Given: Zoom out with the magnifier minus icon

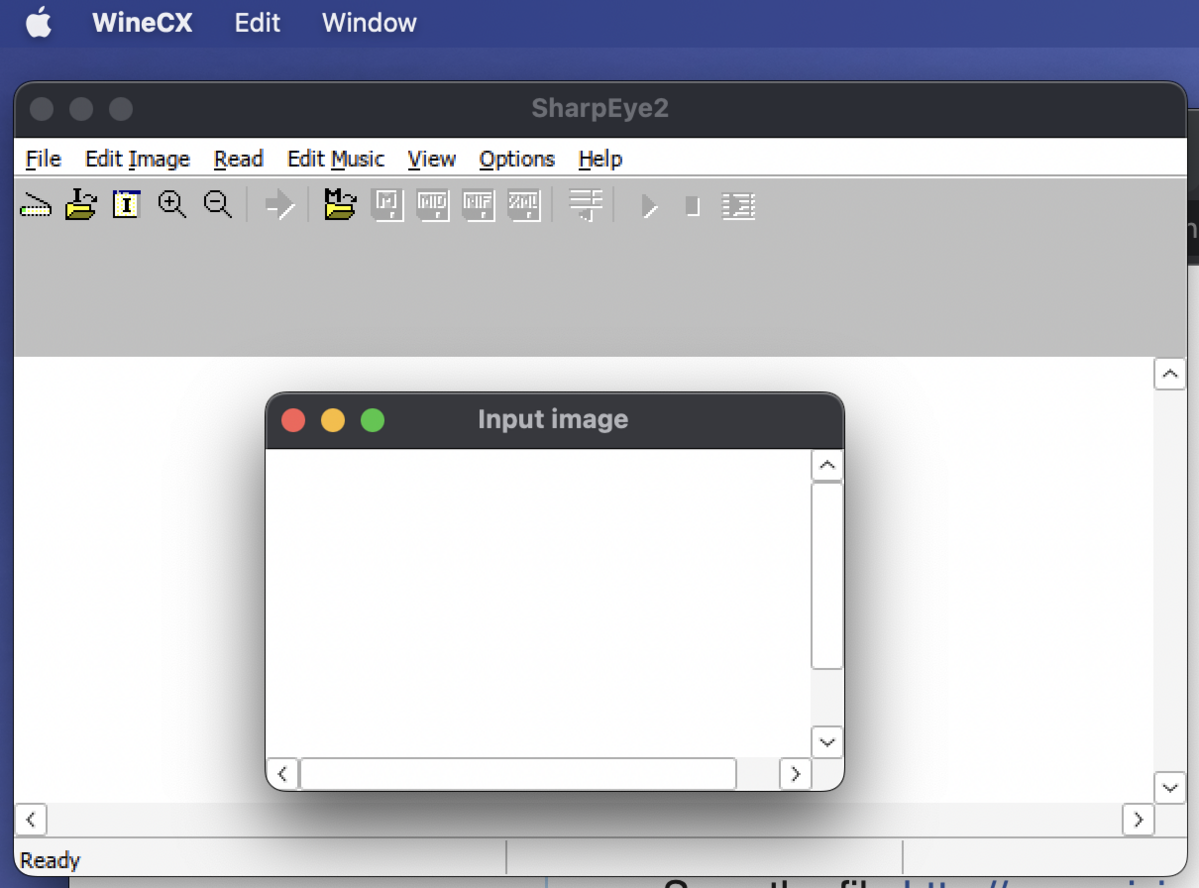Looking at the screenshot, I should pyautogui.click(x=217, y=205).
